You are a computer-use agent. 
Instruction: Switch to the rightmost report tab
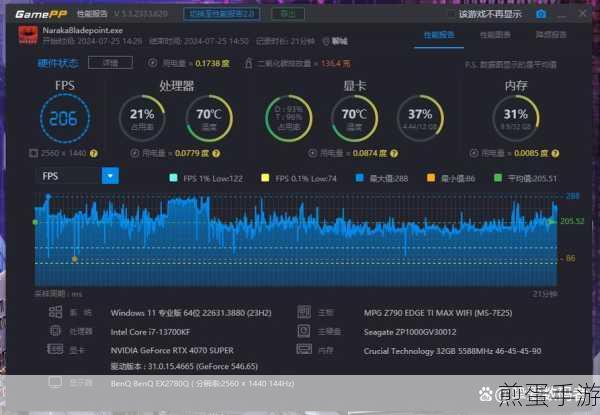coord(551,35)
